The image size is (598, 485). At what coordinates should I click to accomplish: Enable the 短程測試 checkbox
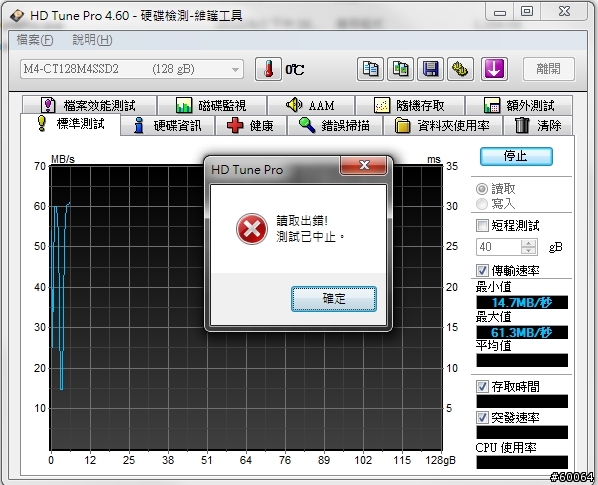pyautogui.click(x=482, y=226)
